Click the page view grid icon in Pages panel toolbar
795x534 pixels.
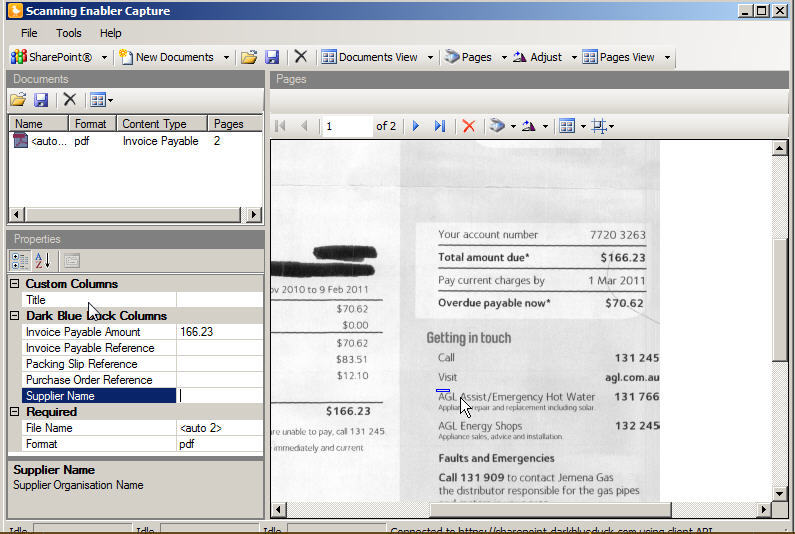[x=567, y=126]
